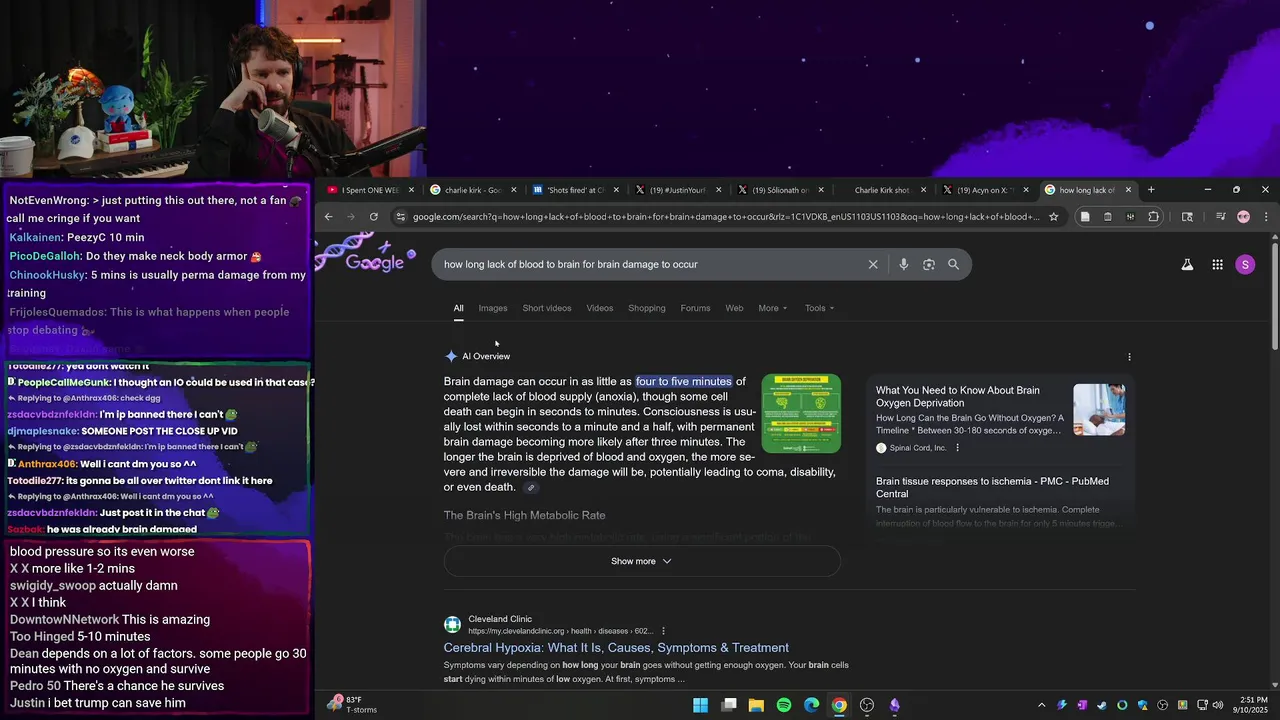Go back to the previous page

[328, 216]
